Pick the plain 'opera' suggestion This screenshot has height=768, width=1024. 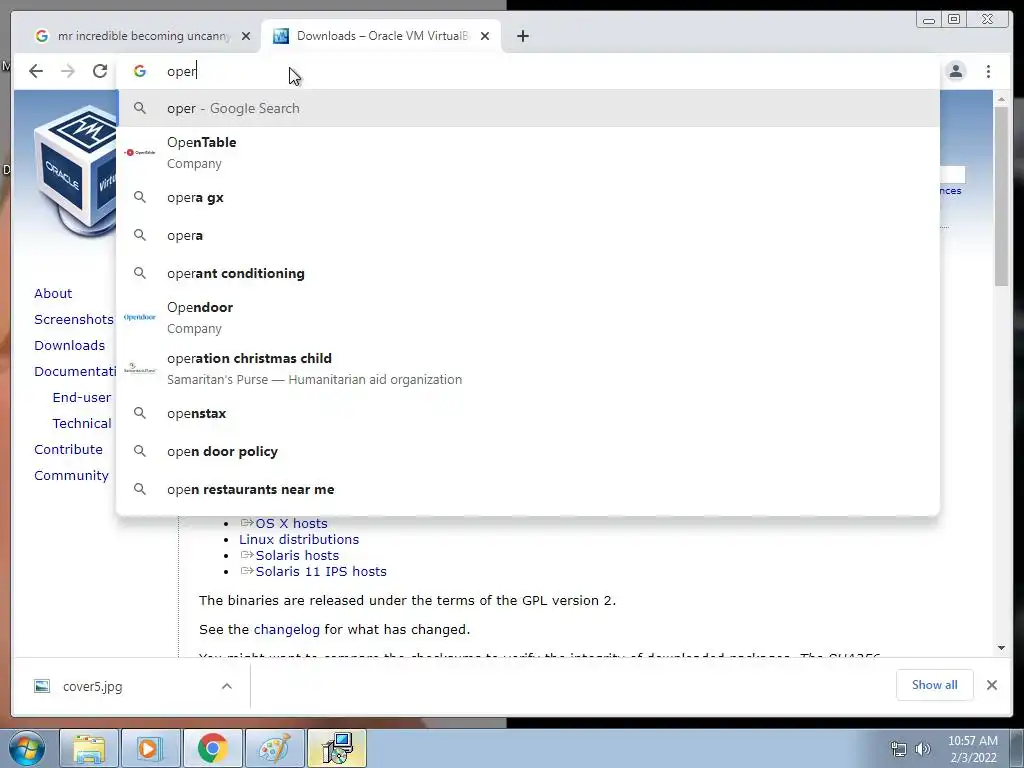coord(529,235)
